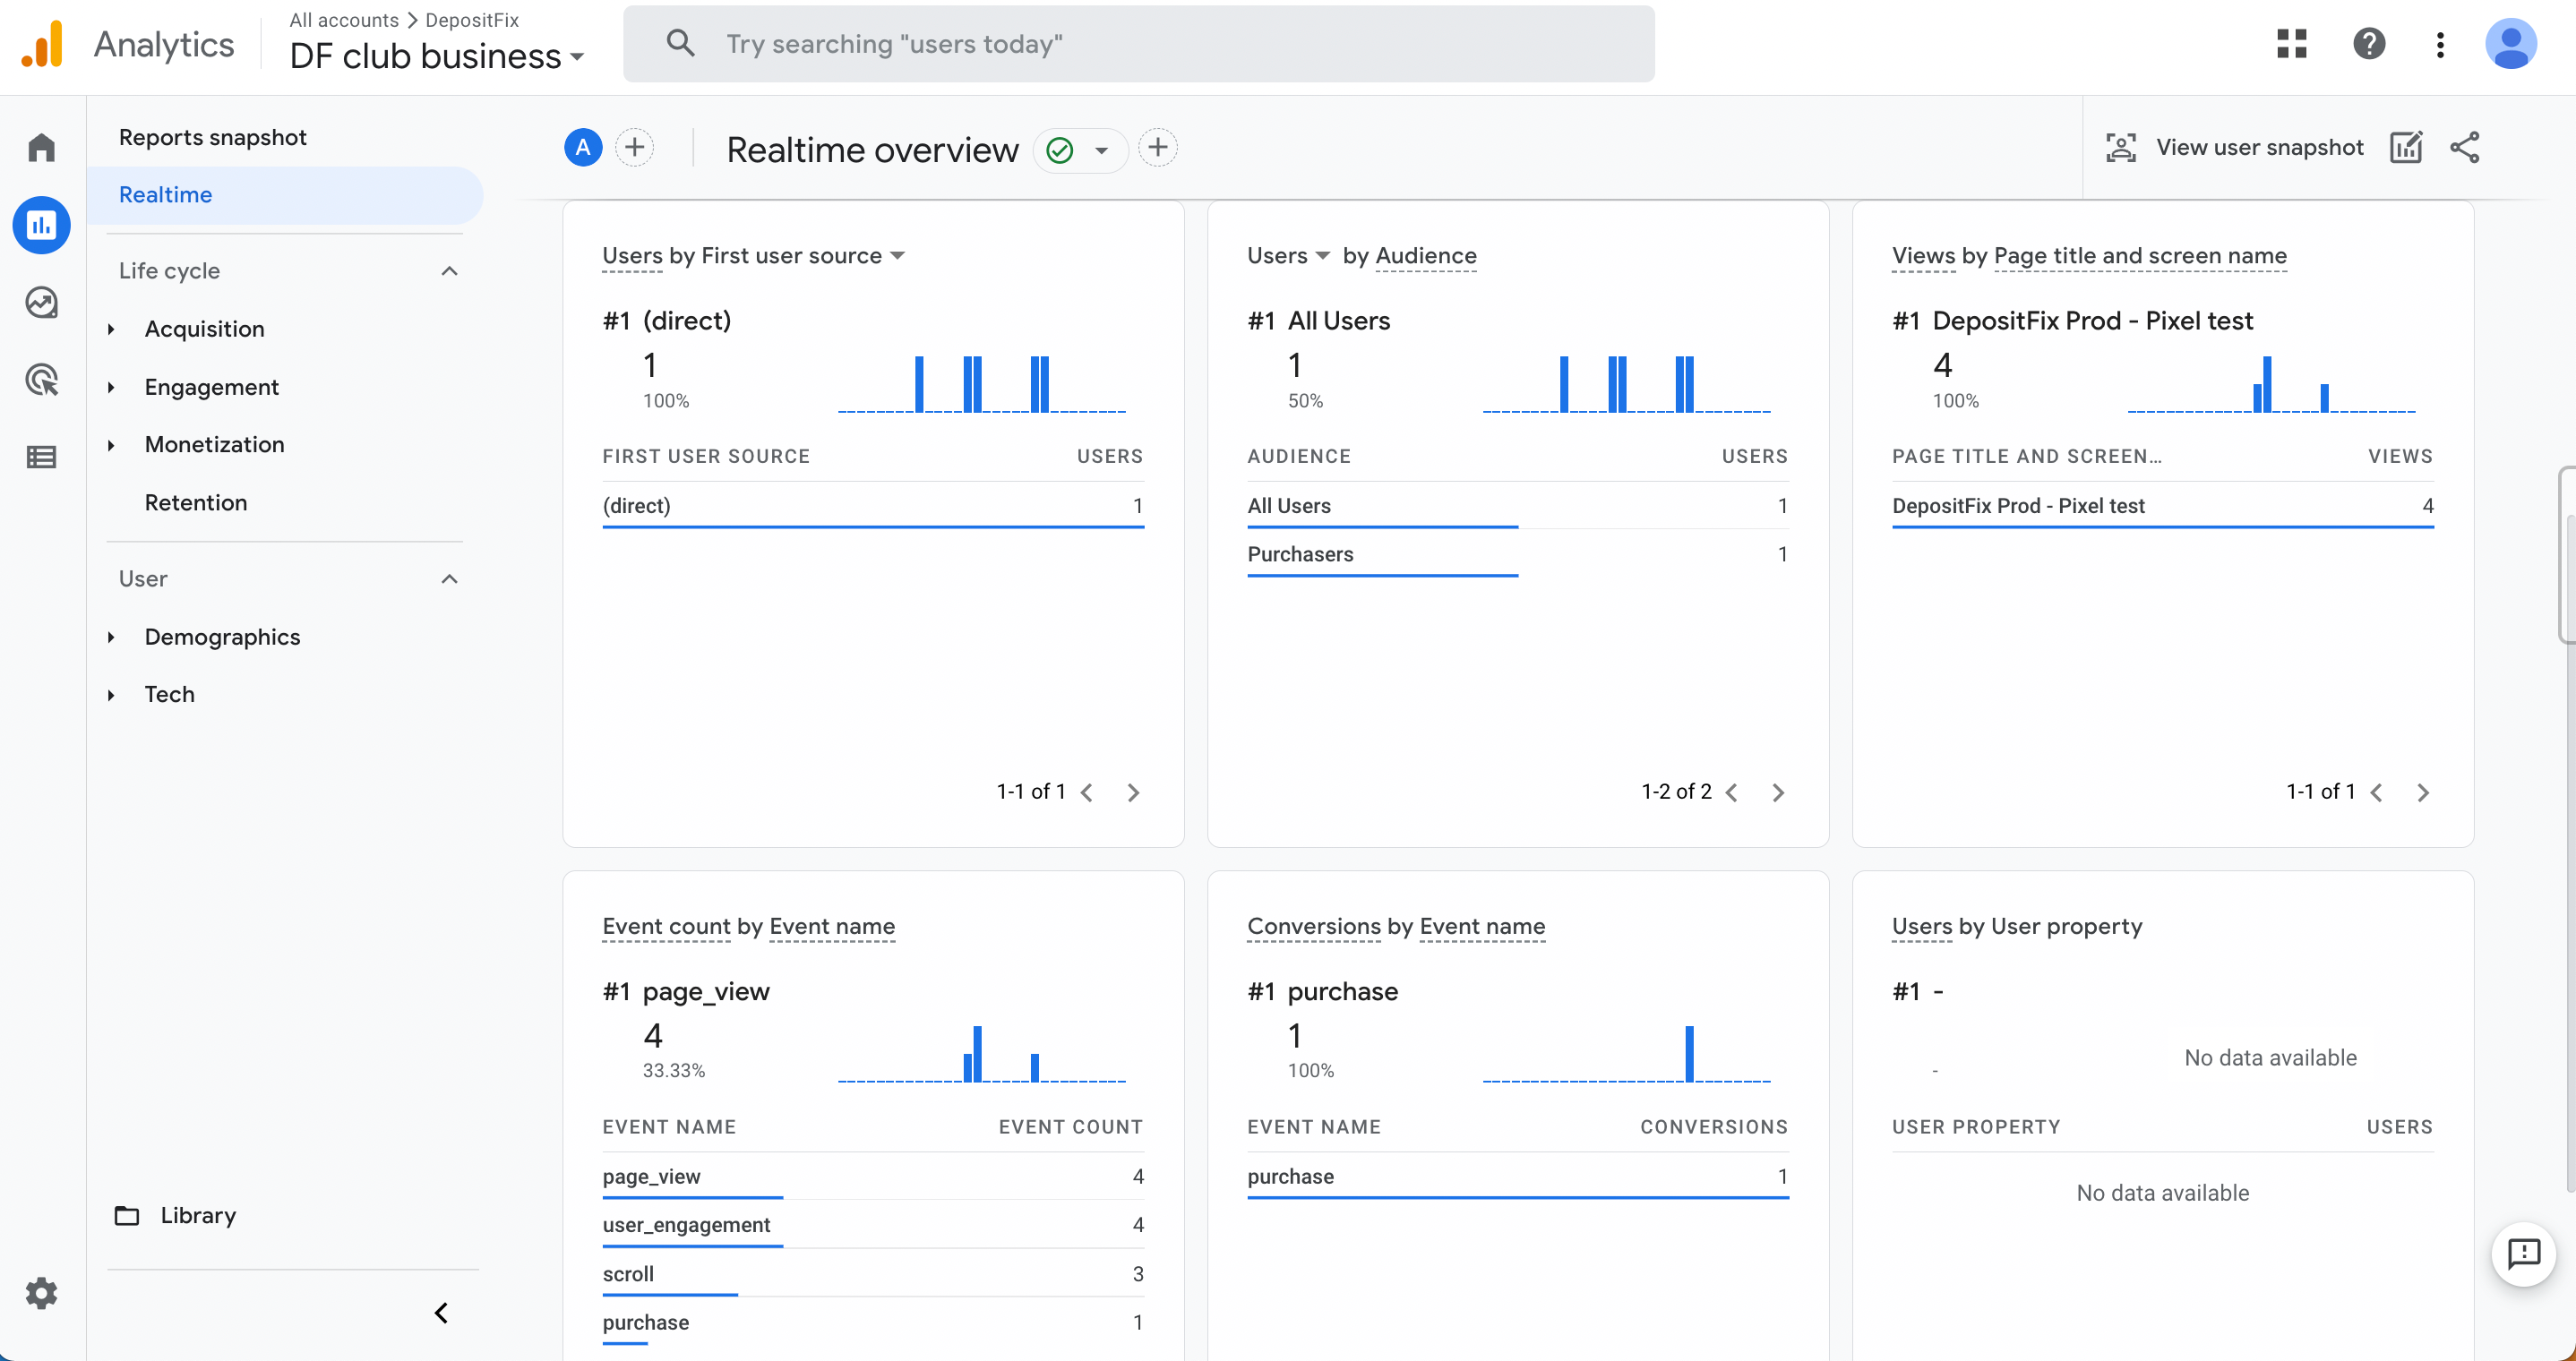Click the page_view event row
Screen dimensions: 2576x1361
click(872, 1176)
